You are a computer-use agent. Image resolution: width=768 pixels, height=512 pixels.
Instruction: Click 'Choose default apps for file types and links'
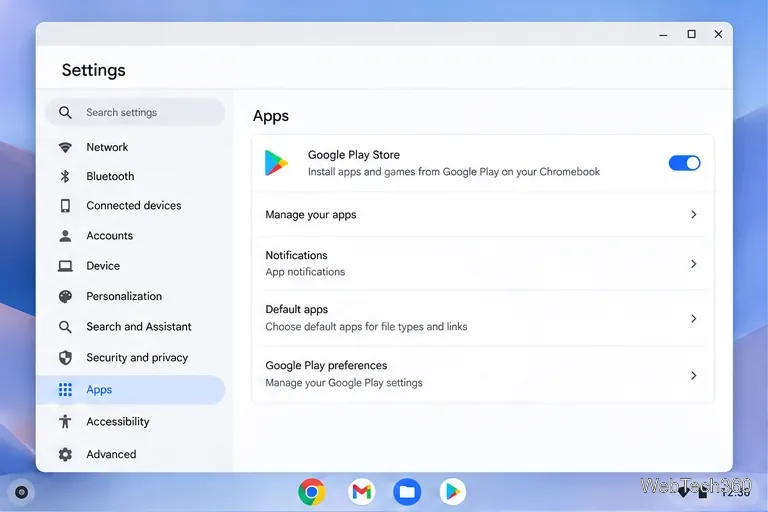pos(366,327)
